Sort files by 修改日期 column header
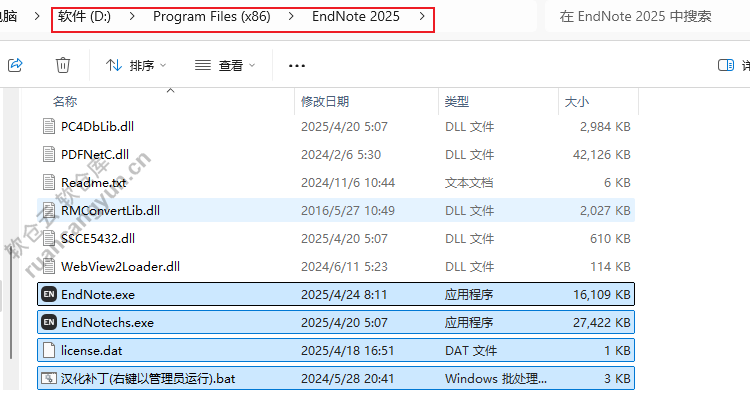Viewport: 750px width, 410px height. [325, 102]
